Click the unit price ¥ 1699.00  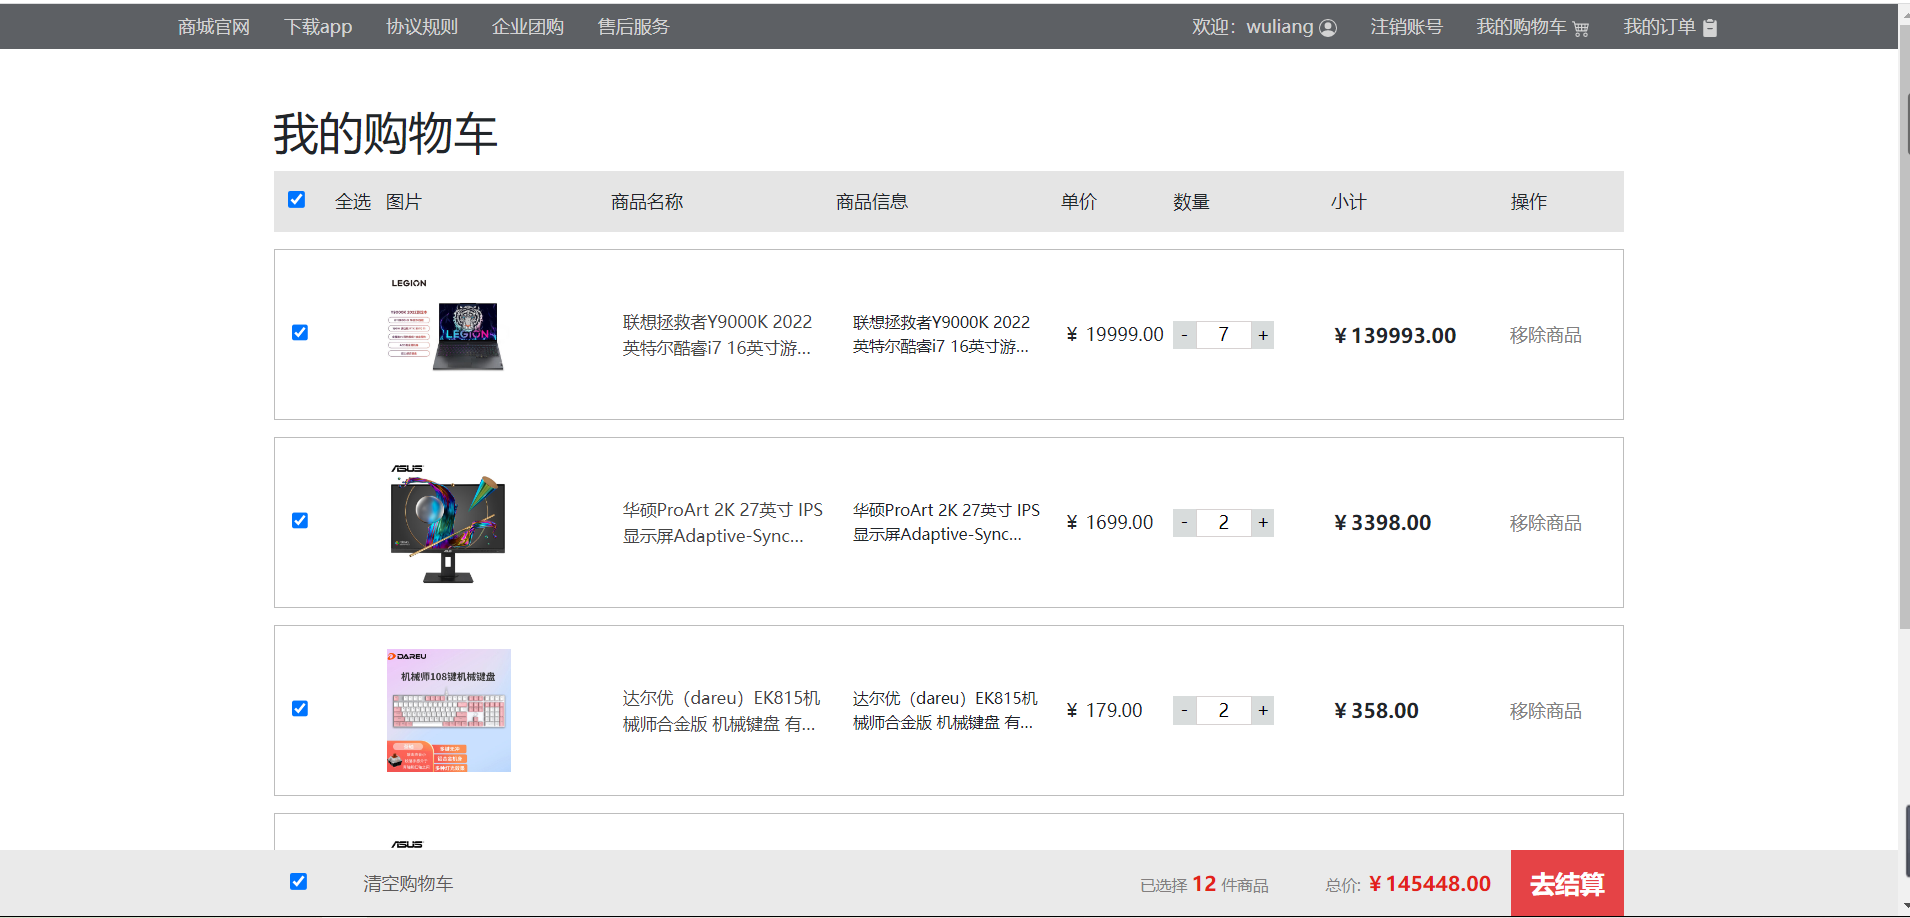(x=1110, y=523)
